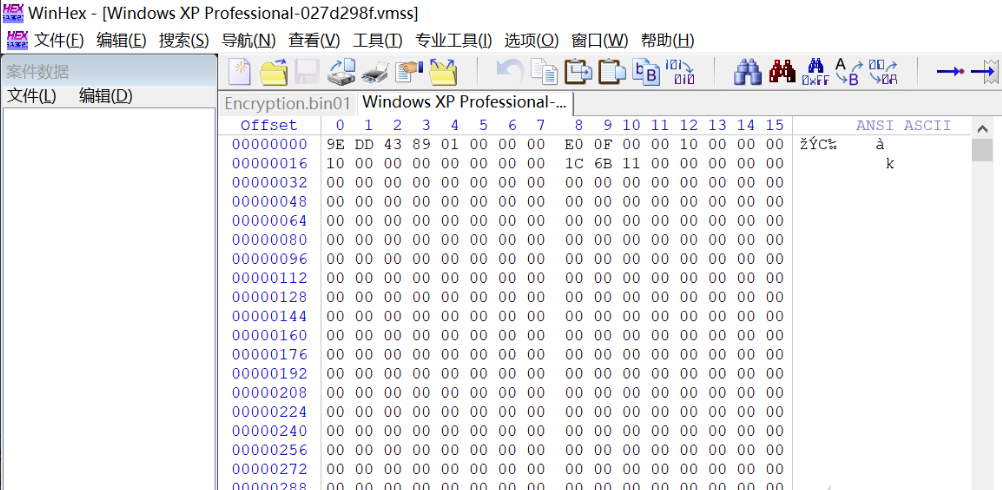Image resolution: width=1002 pixels, height=490 pixels.
Task: Click the blue binoculars Find Text icon
Action: coord(748,72)
